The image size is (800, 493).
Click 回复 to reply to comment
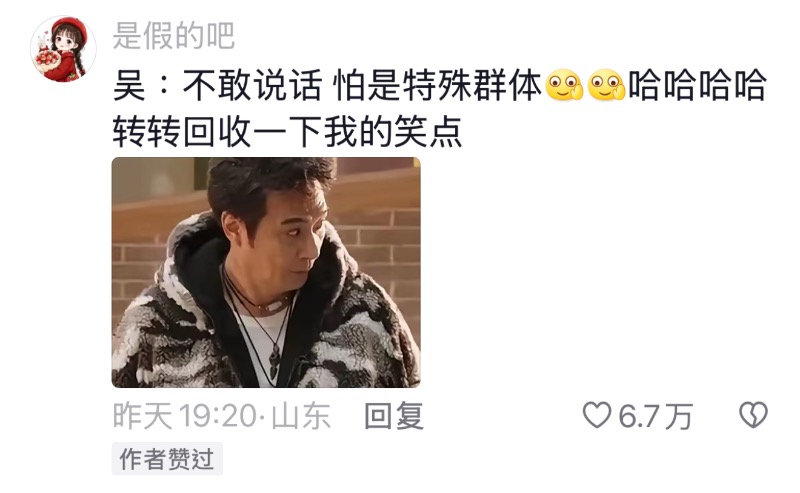point(394,415)
